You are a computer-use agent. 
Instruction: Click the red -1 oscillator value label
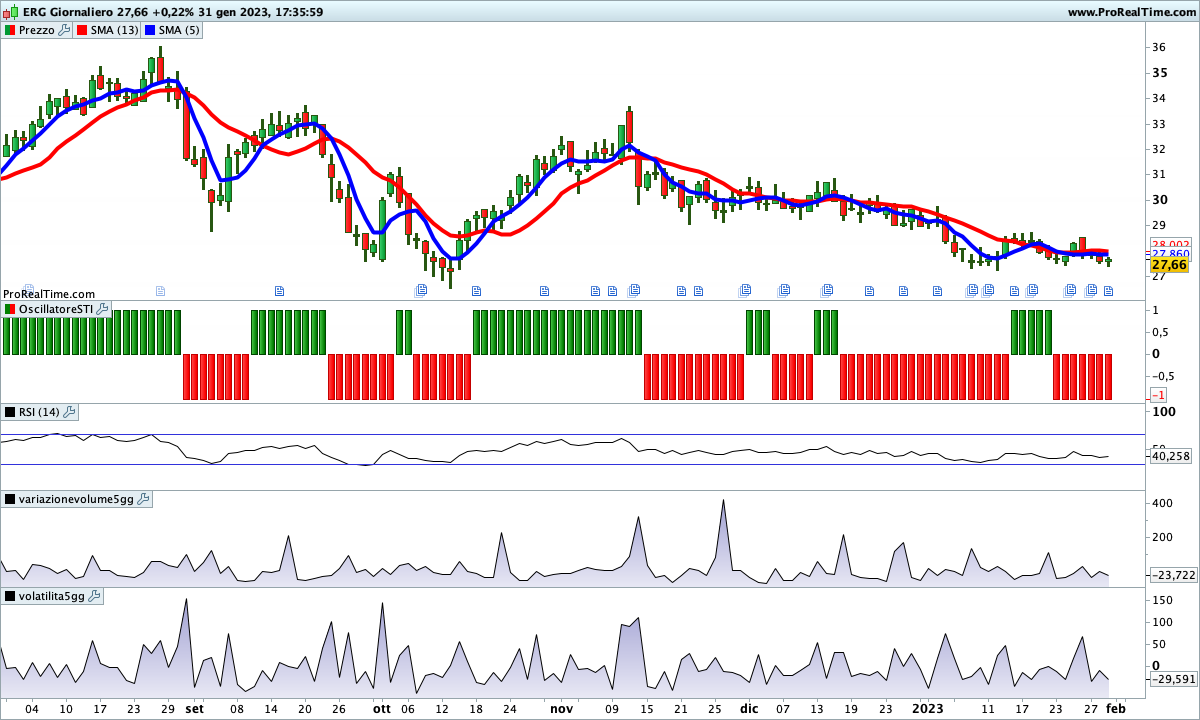point(1159,395)
